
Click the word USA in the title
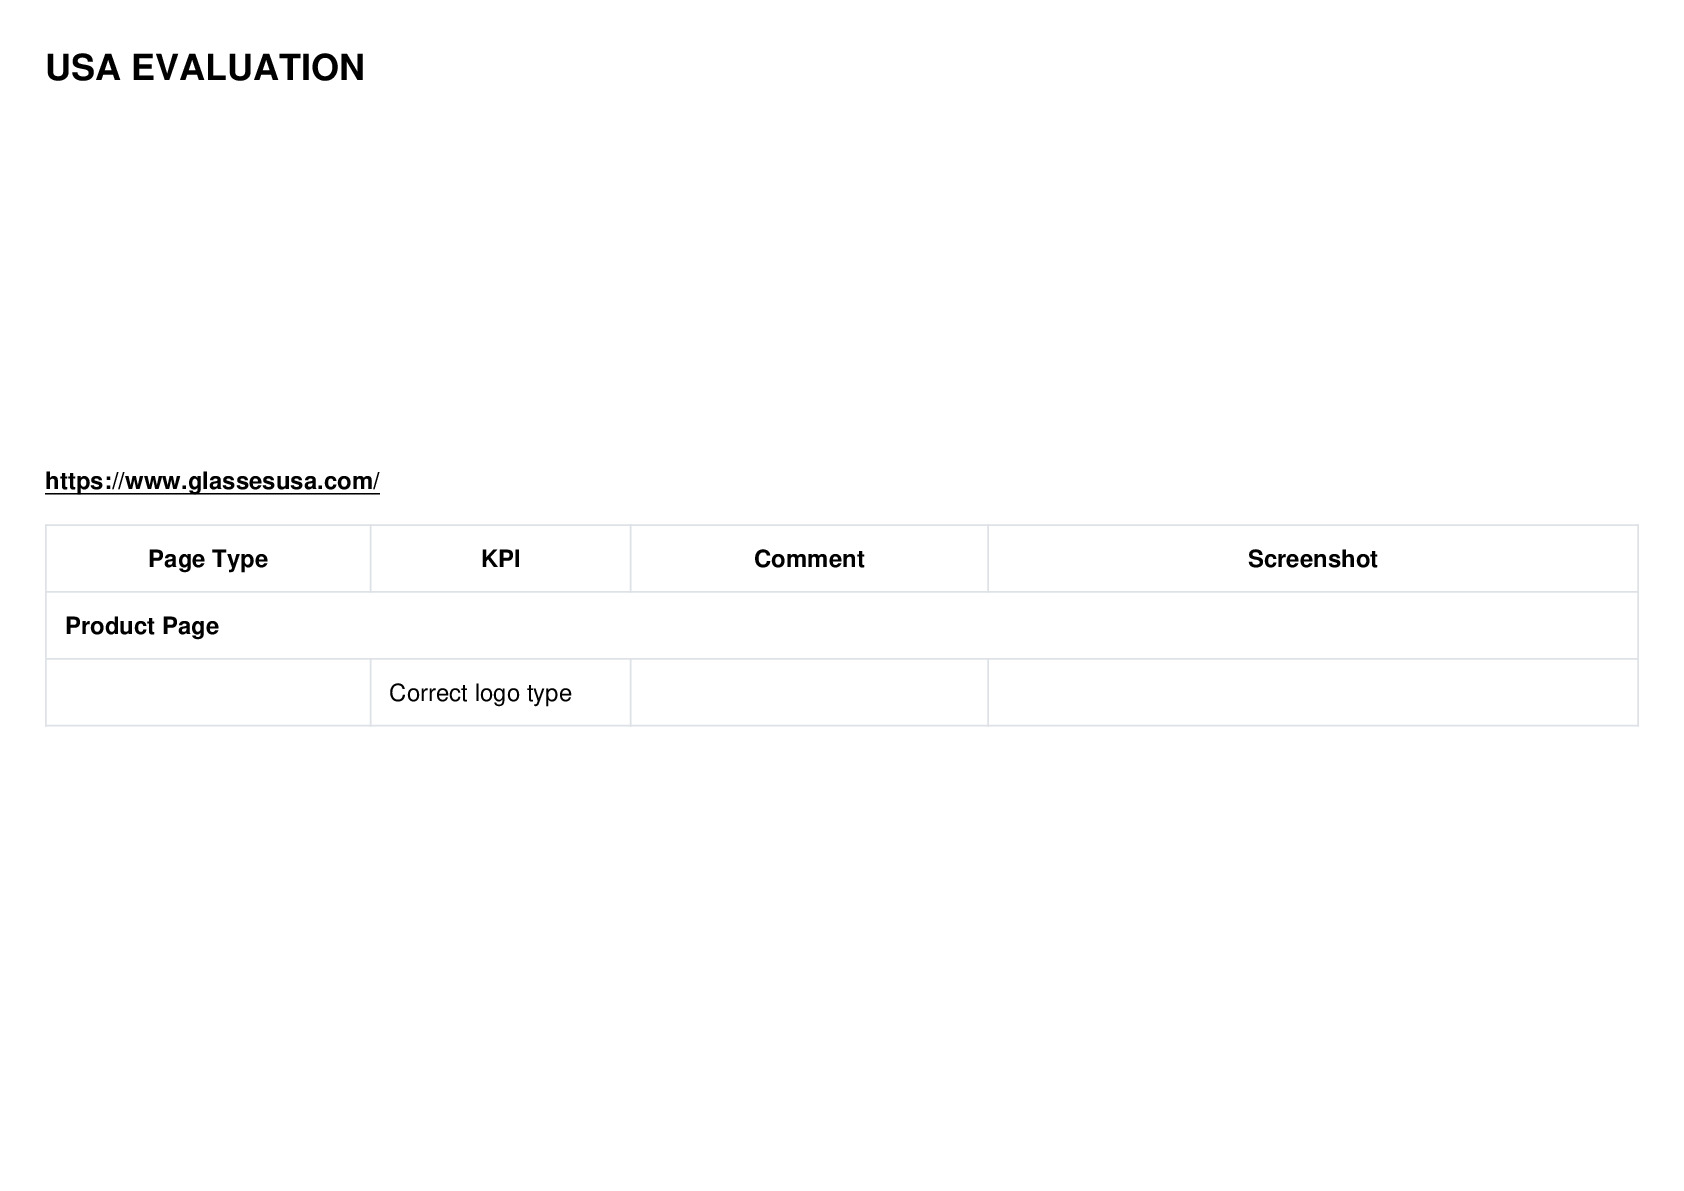83,68
